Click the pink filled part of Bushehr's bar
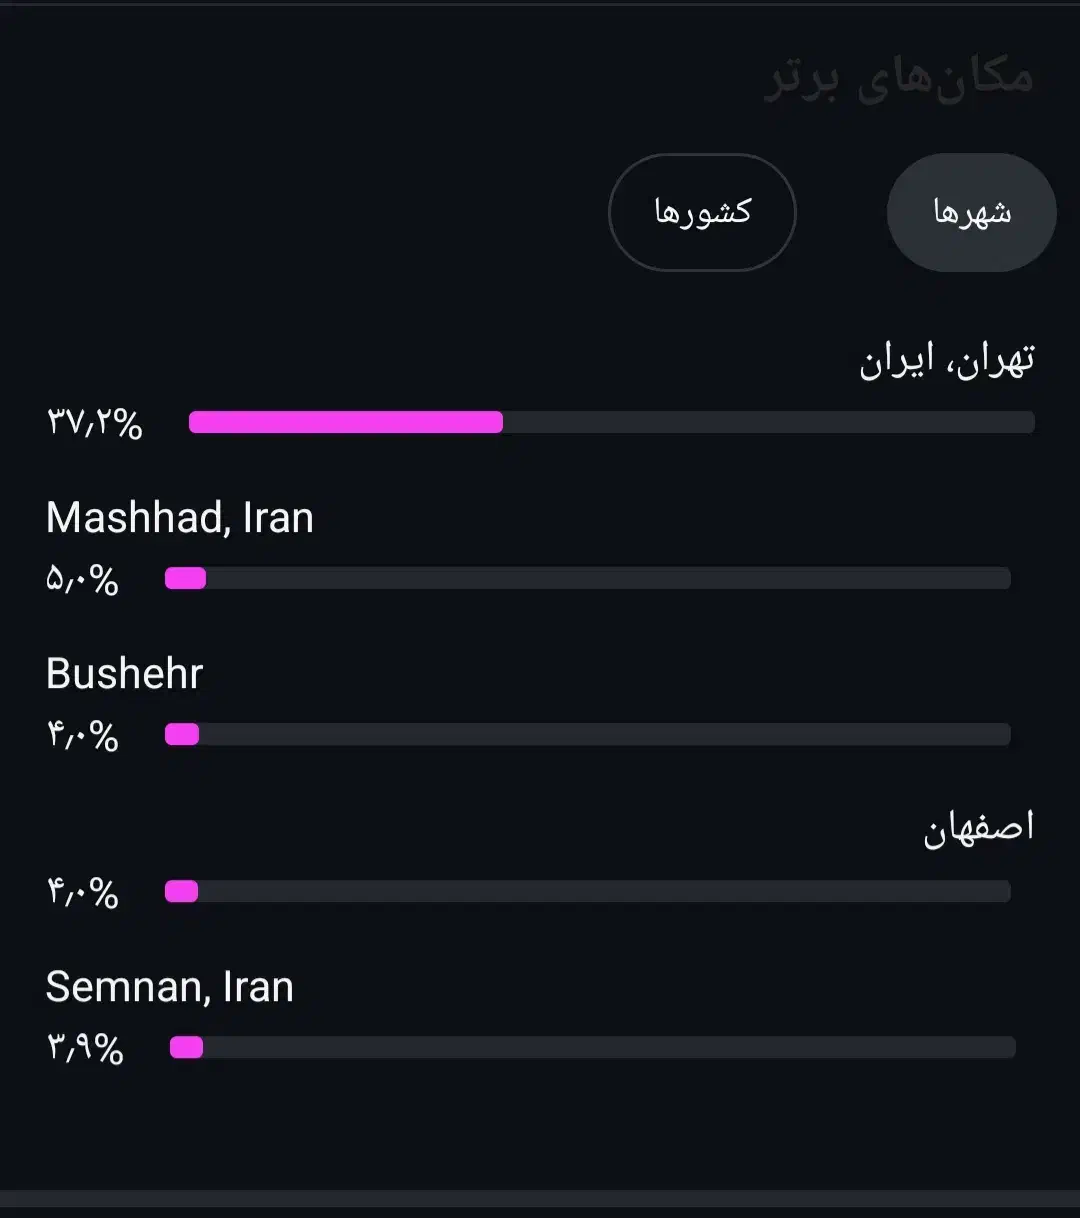 (182, 735)
